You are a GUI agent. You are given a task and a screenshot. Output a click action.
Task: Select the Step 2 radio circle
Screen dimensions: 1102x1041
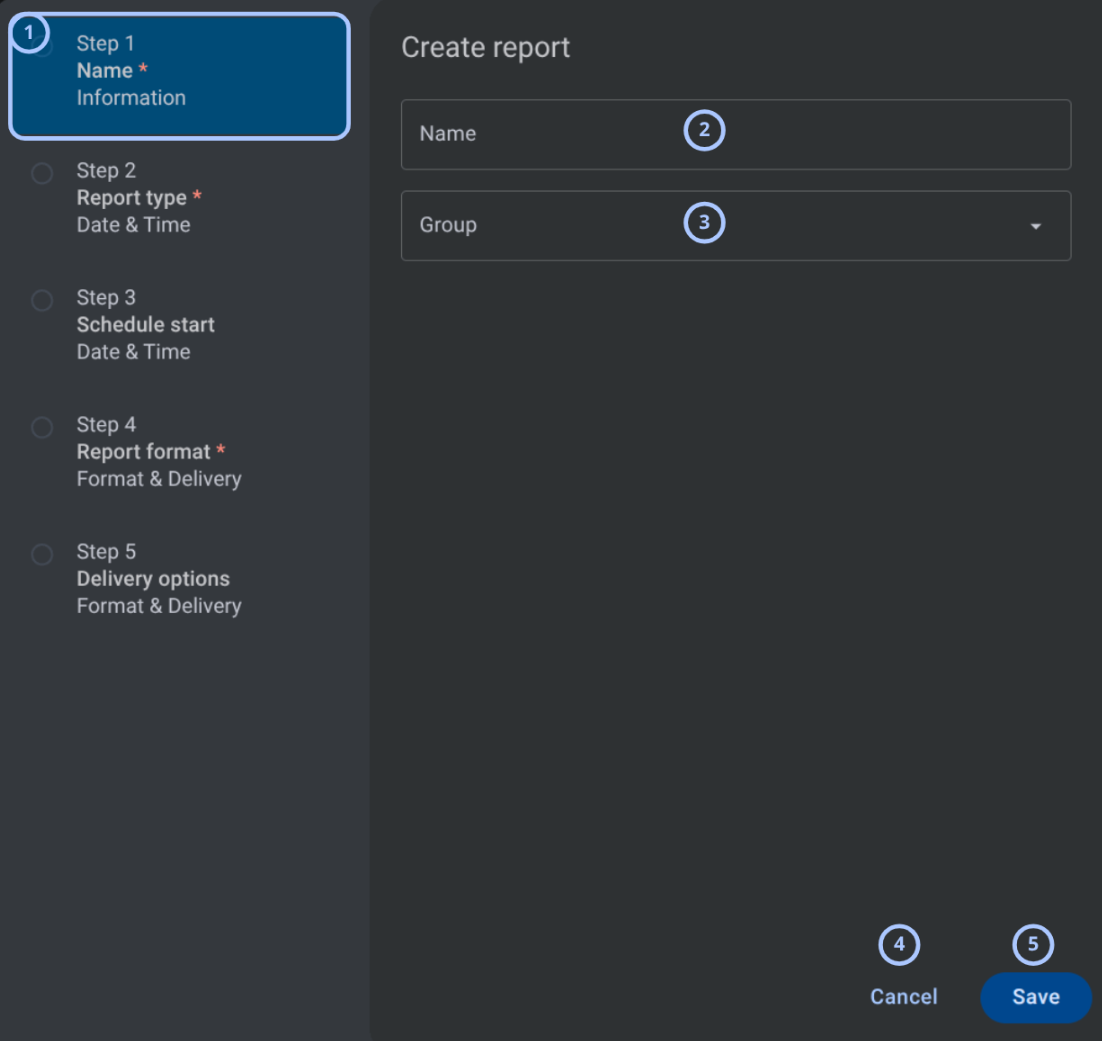[42, 173]
